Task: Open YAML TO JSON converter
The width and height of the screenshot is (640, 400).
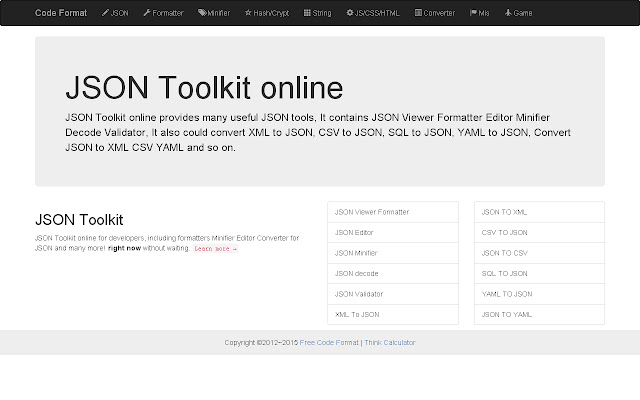Action: pyautogui.click(x=506, y=294)
